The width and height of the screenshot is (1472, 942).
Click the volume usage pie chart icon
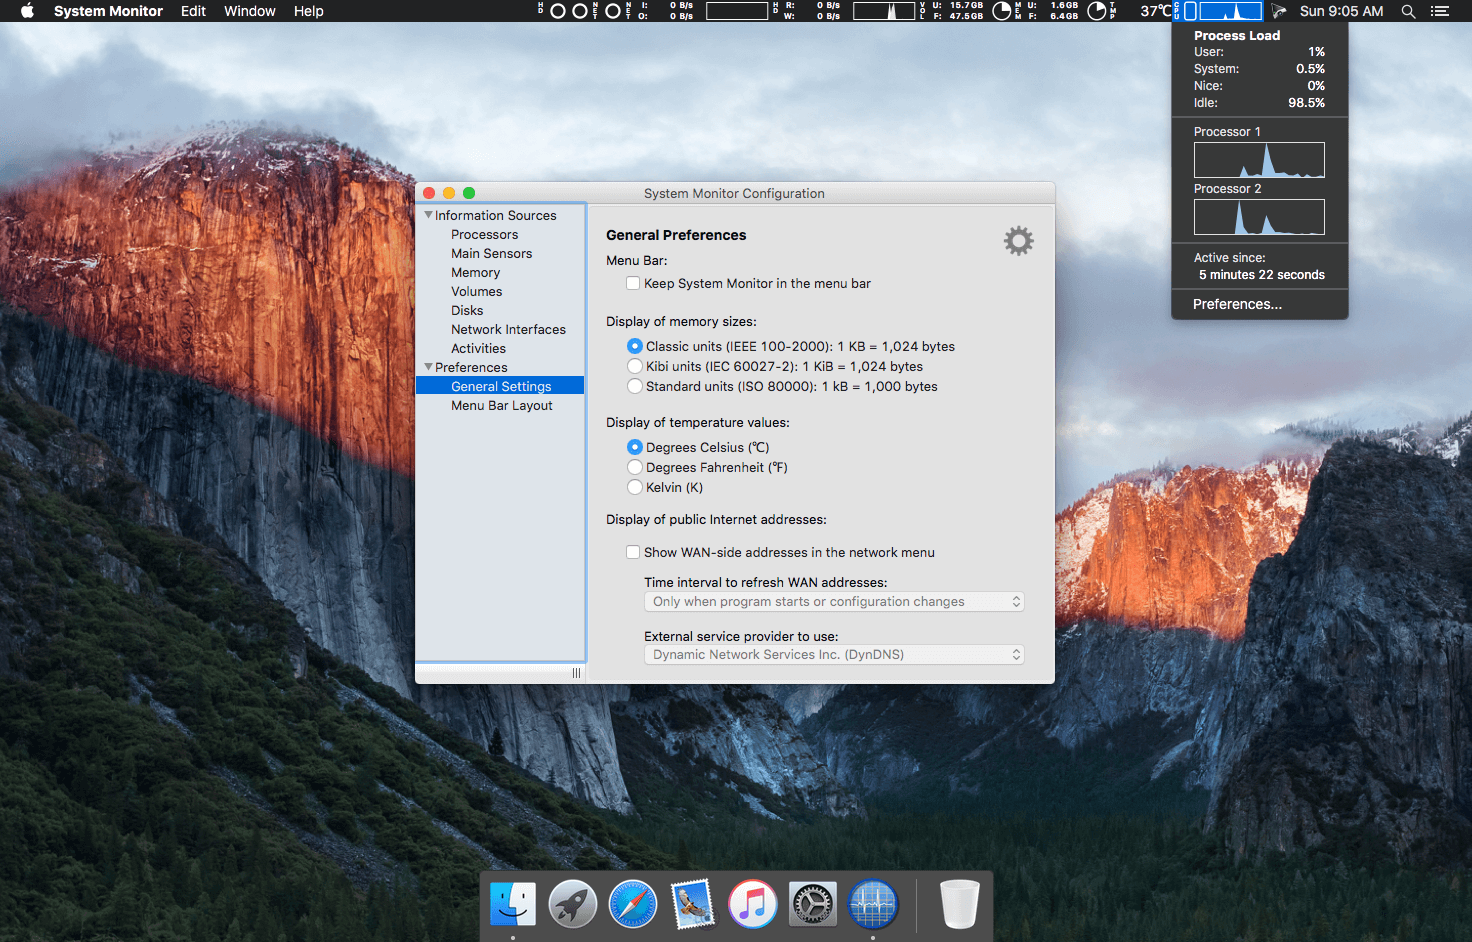(x=1001, y=11)
